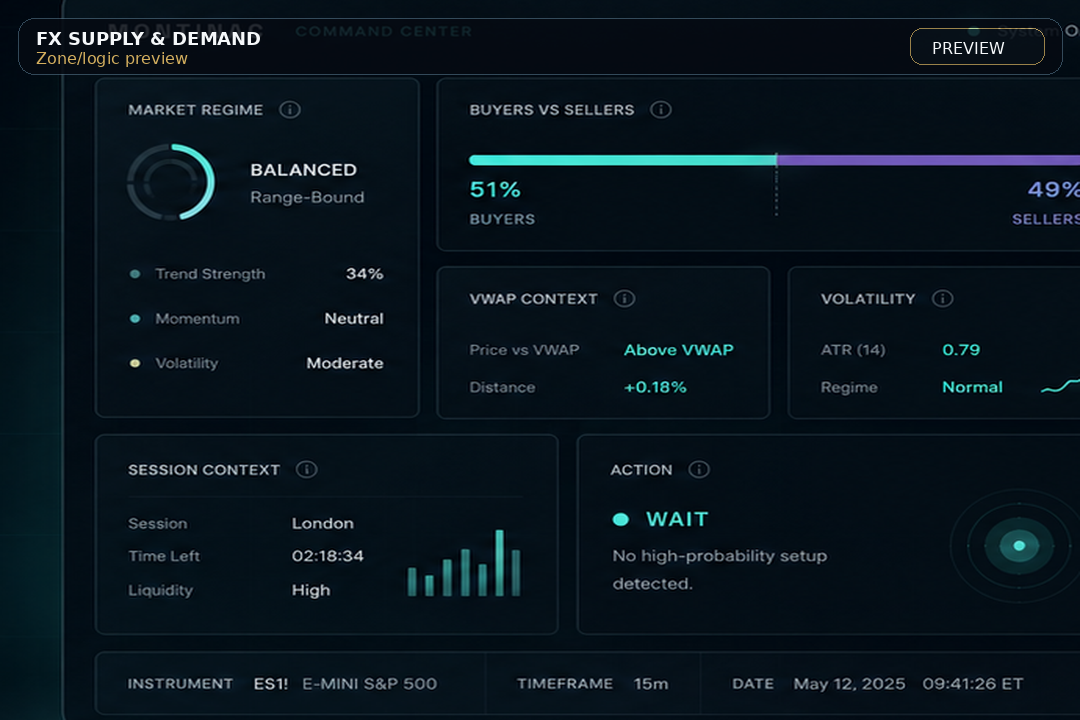Click the 02:18:34 time left value
The width and height of the screenshot is (1080, 720).
point(327,555)
